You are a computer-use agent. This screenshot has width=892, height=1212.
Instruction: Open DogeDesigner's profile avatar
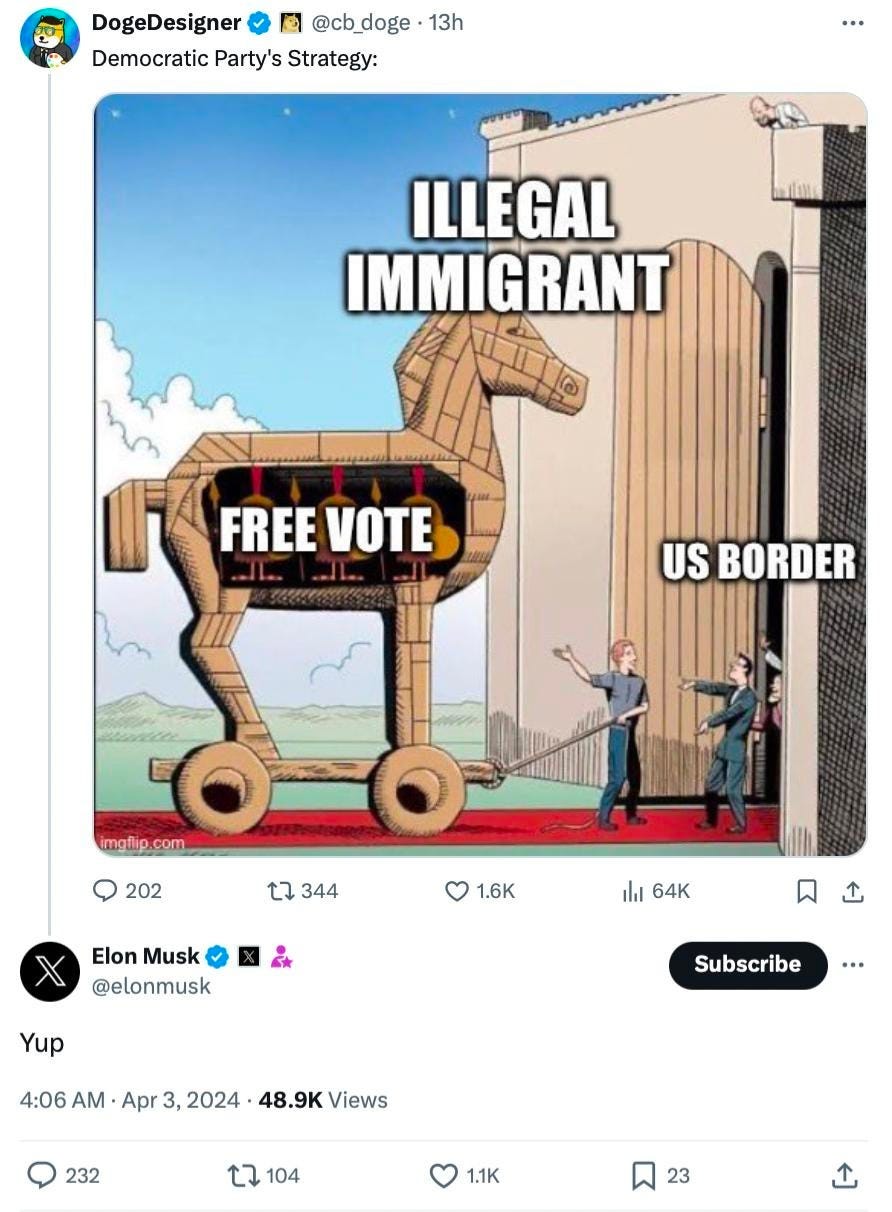click(x=49, y=38)
